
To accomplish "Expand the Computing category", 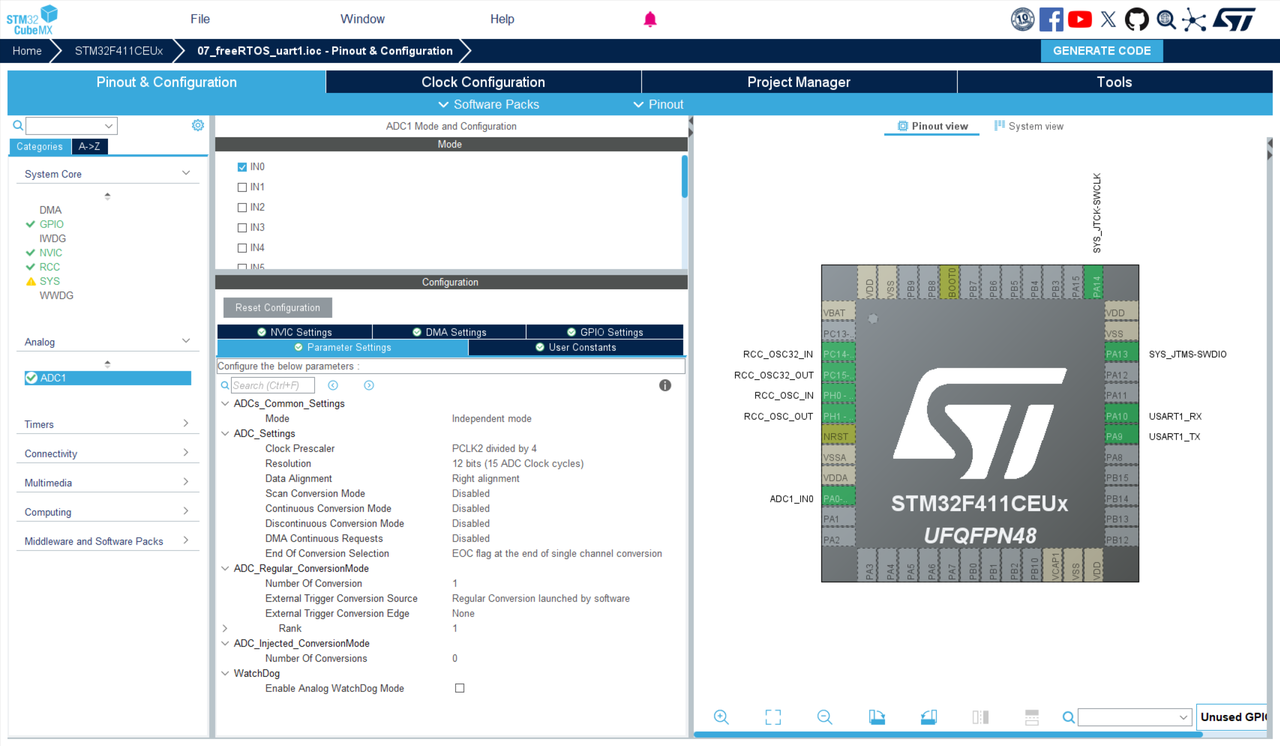I will pyautogui.click(x=186, y=511).
